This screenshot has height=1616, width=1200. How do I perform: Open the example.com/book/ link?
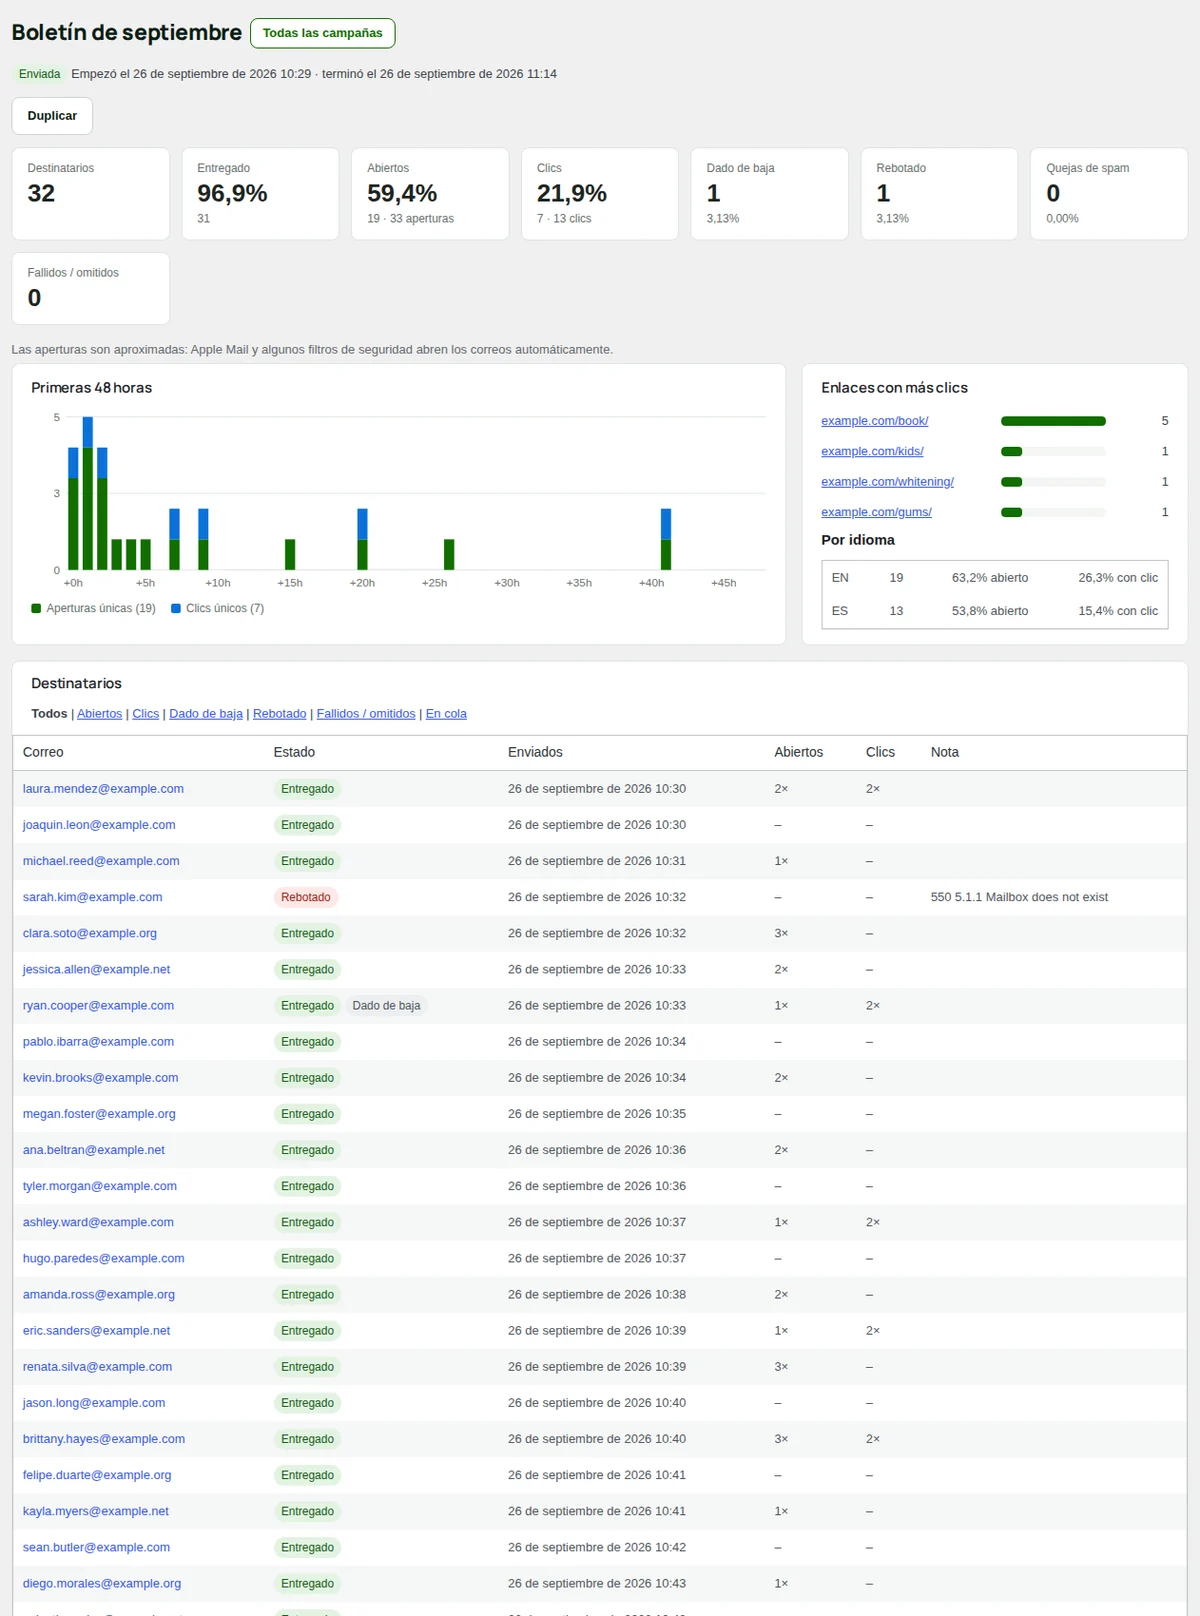(874, 421)
